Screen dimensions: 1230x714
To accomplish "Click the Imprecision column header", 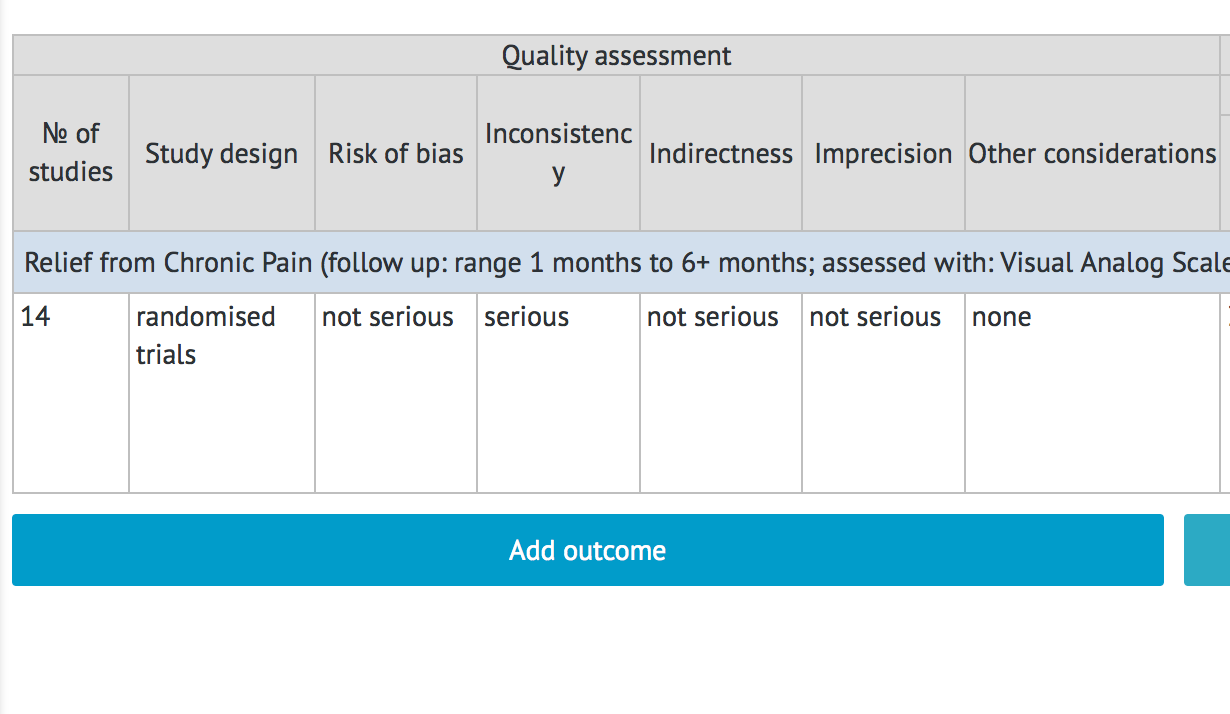I will [x=883, y=154].
